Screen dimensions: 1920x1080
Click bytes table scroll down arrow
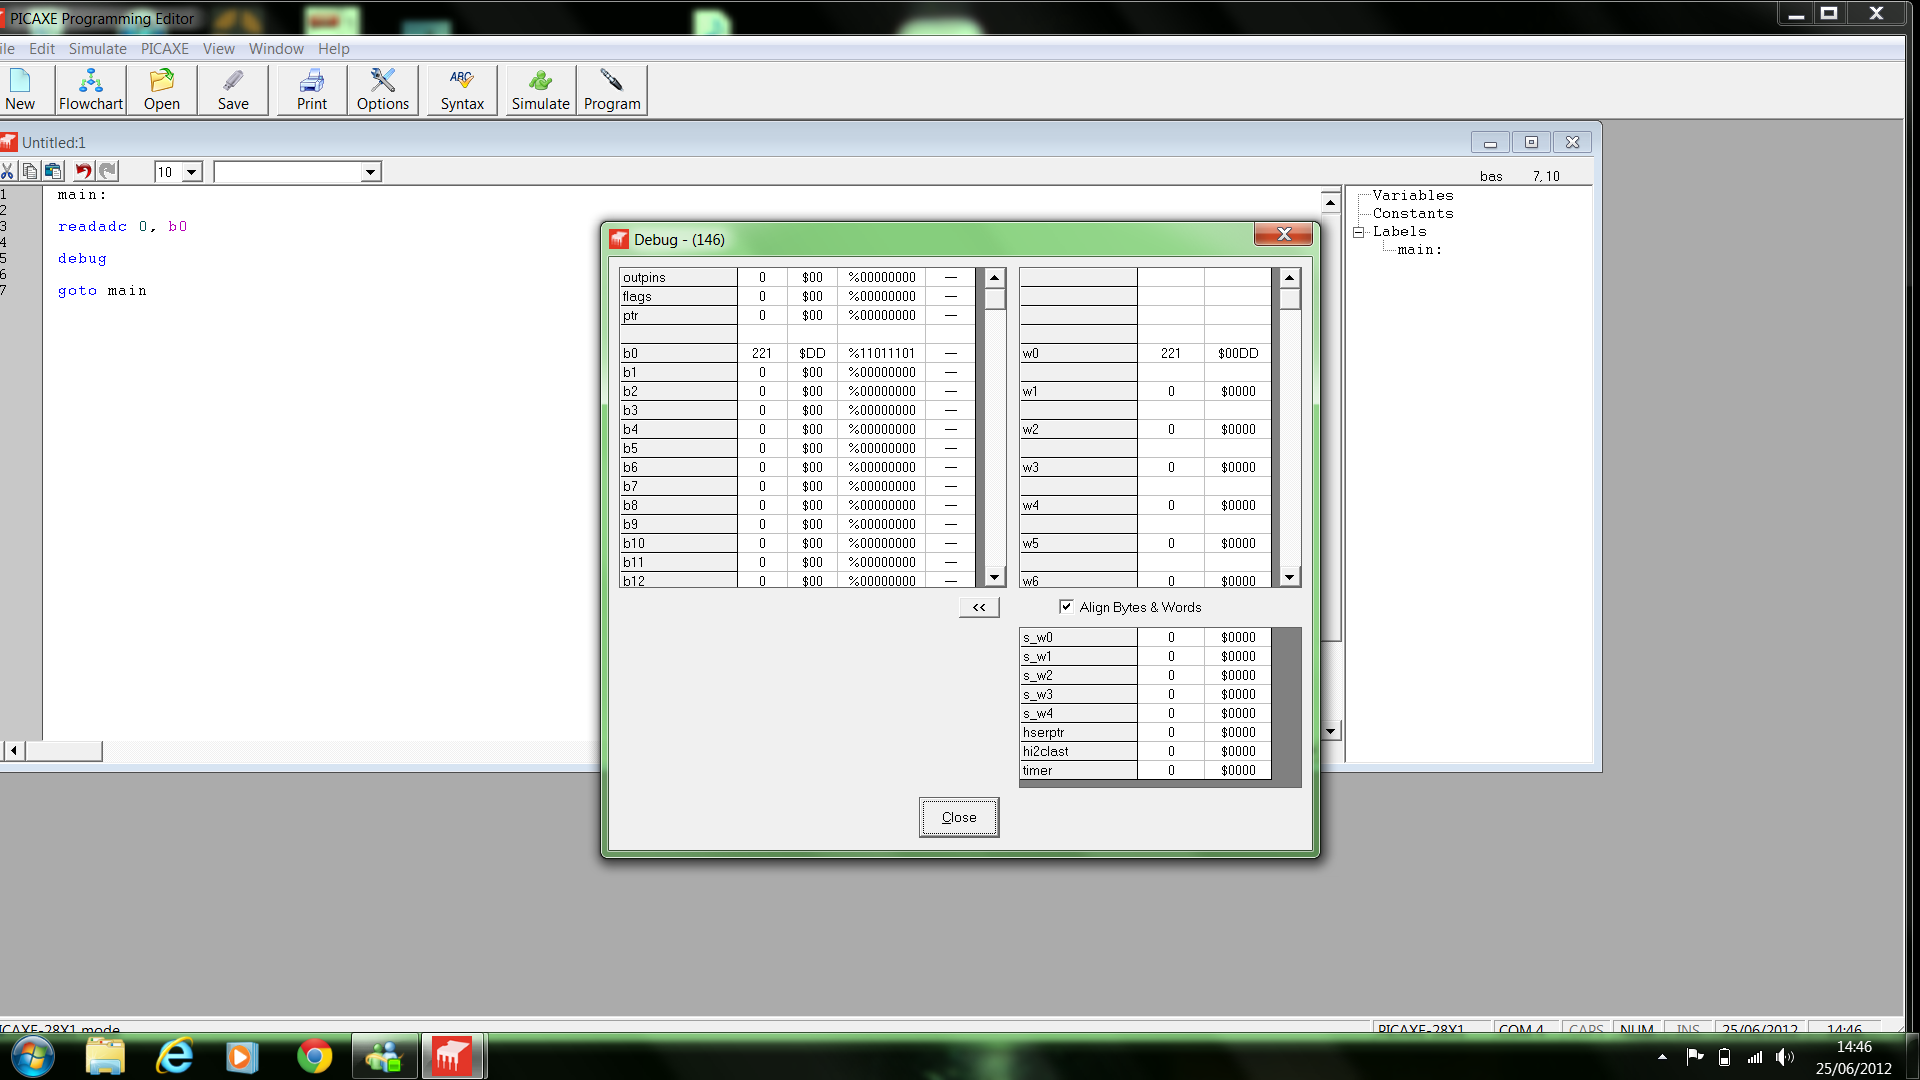(x=994, y=577)
